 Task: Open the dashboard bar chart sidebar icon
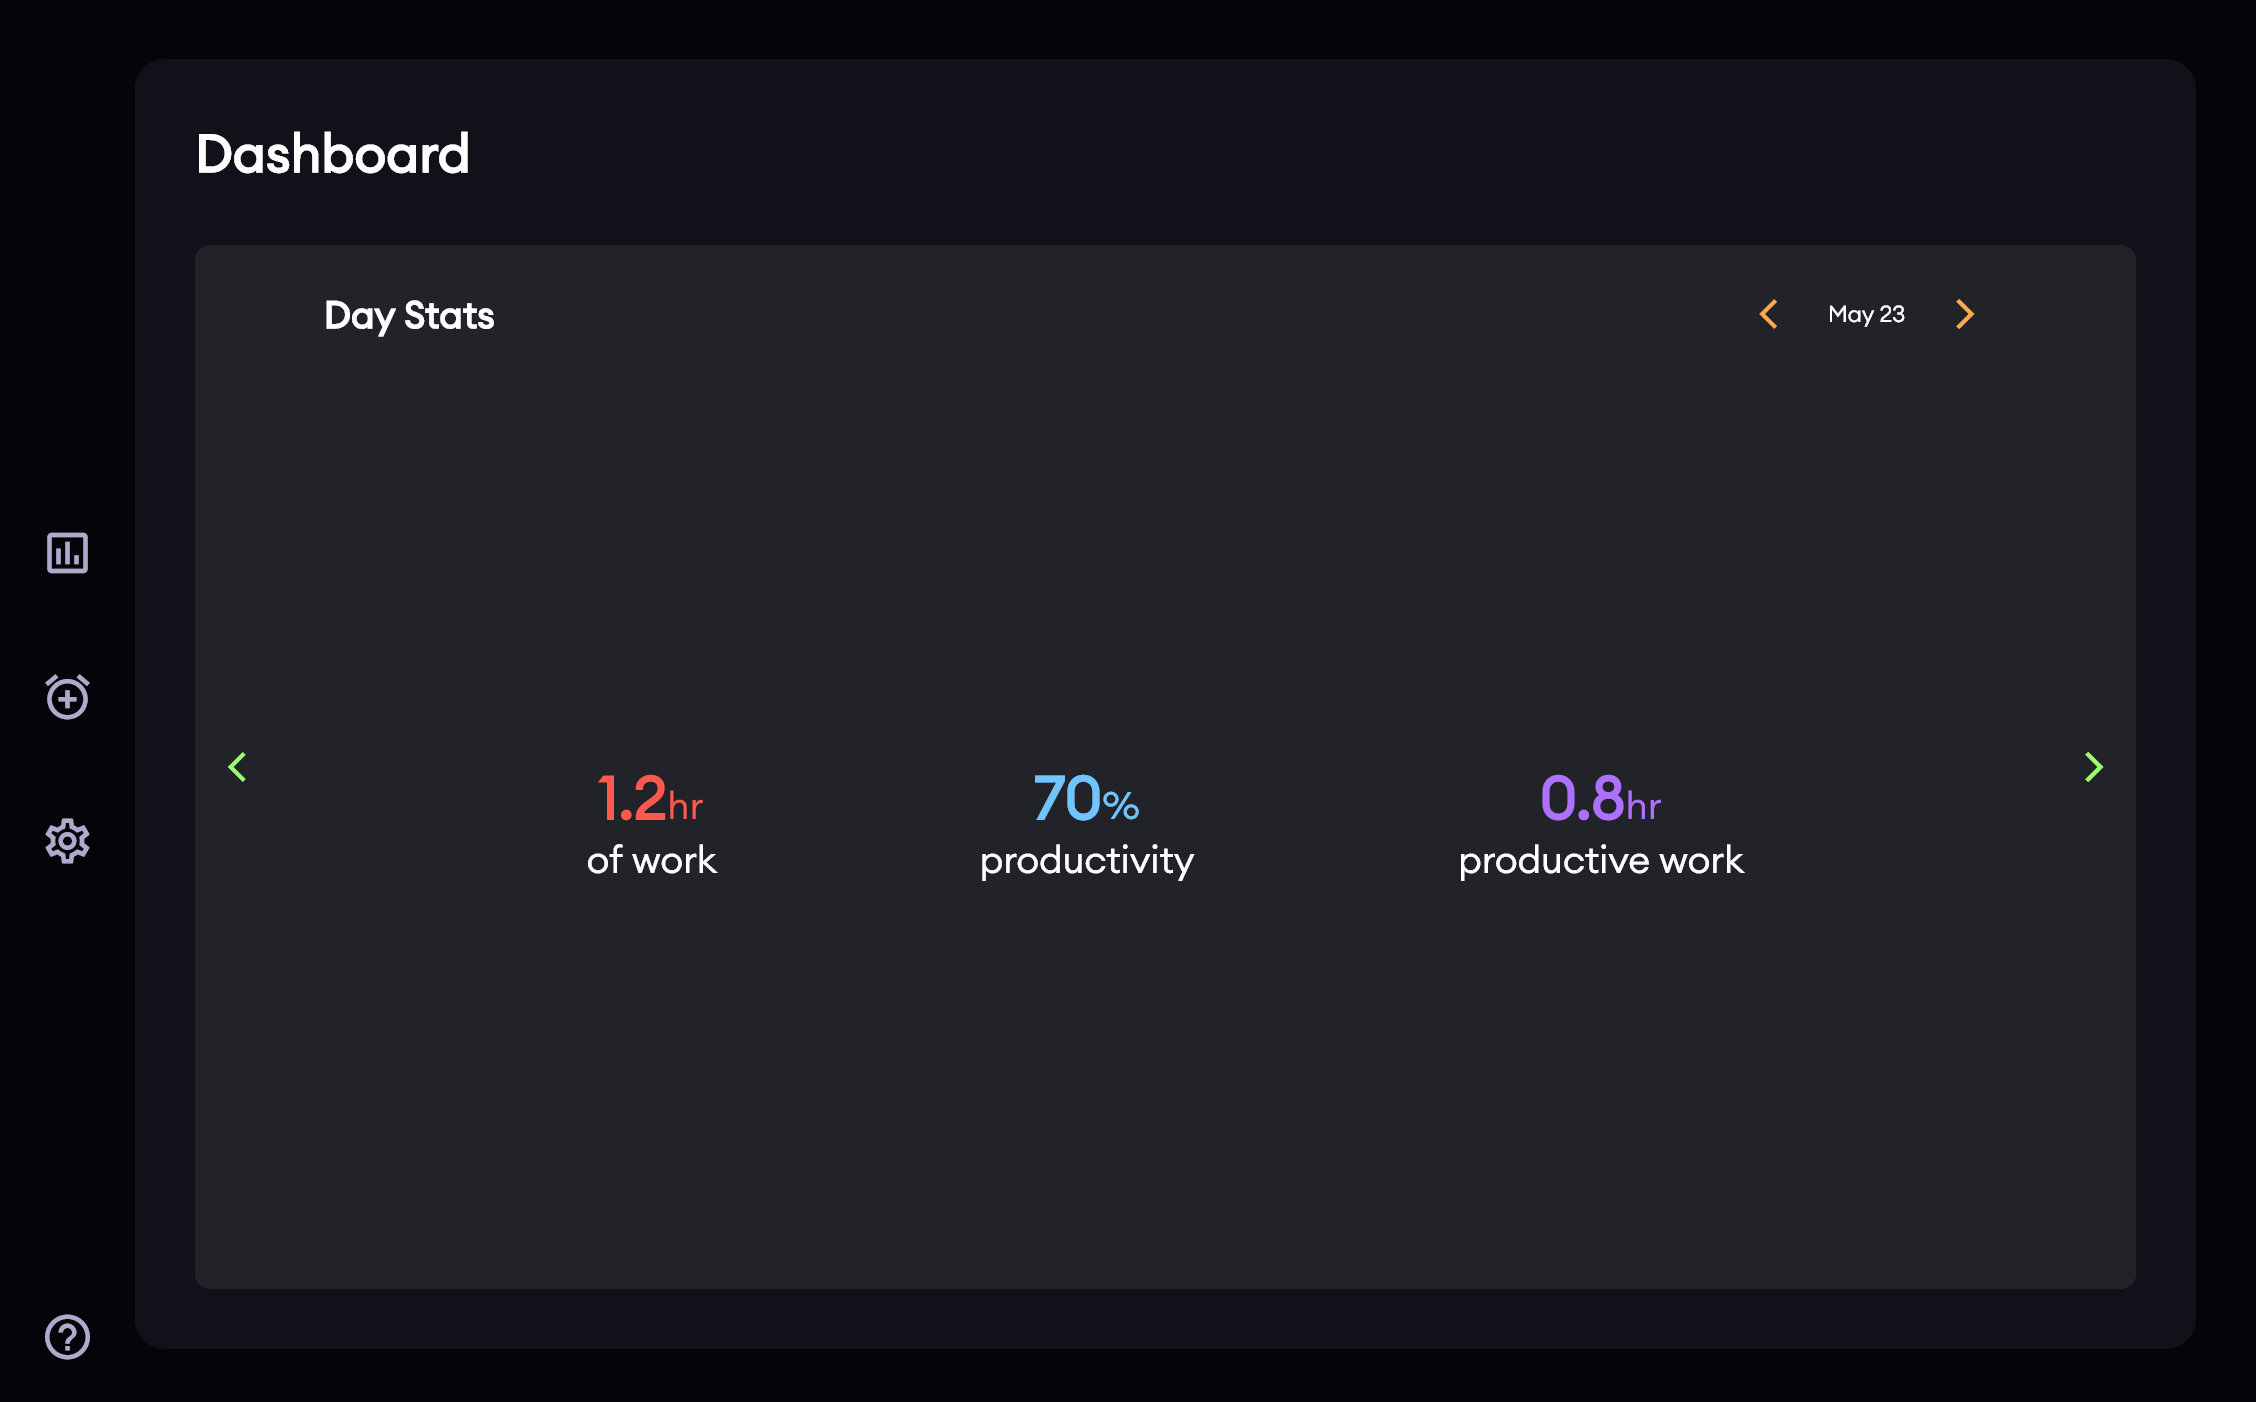67,553
